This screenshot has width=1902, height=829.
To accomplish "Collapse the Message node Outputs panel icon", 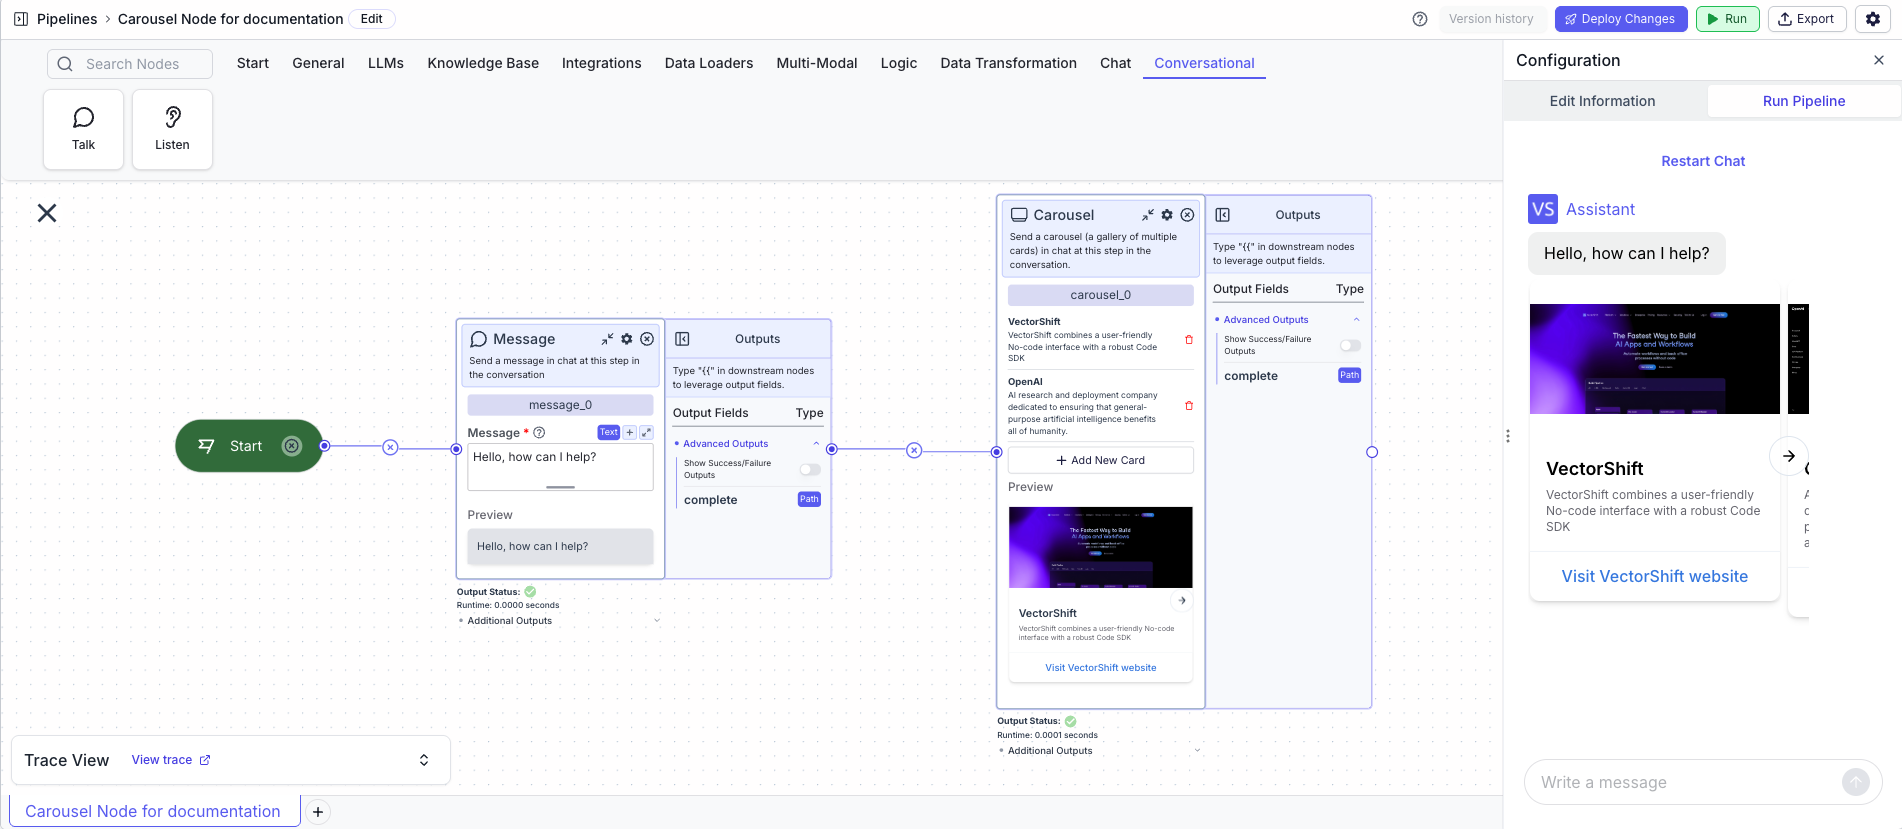I will click(x=683, y=339).
